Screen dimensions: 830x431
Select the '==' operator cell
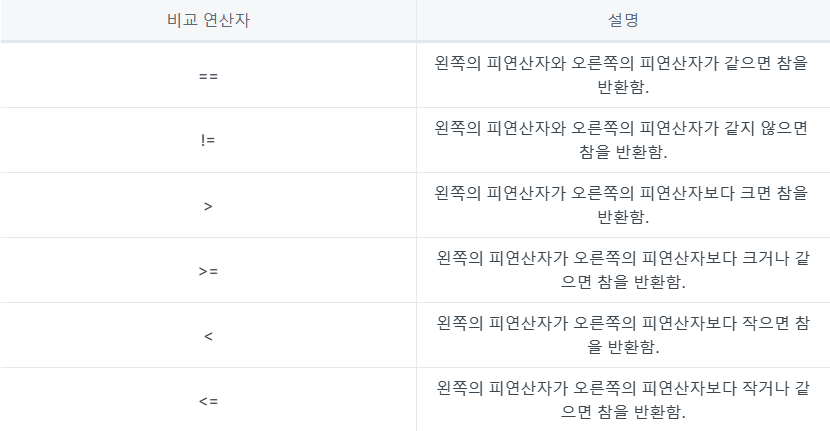pyautogui.click(x=208, y=76)
